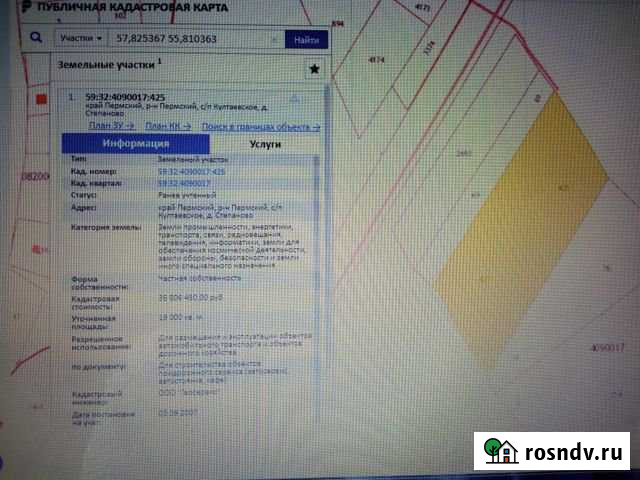Click cadastral number link 59:32:4090017:425
The width and height of the screenshot is (640, 480).
click(x=192, y=172)
